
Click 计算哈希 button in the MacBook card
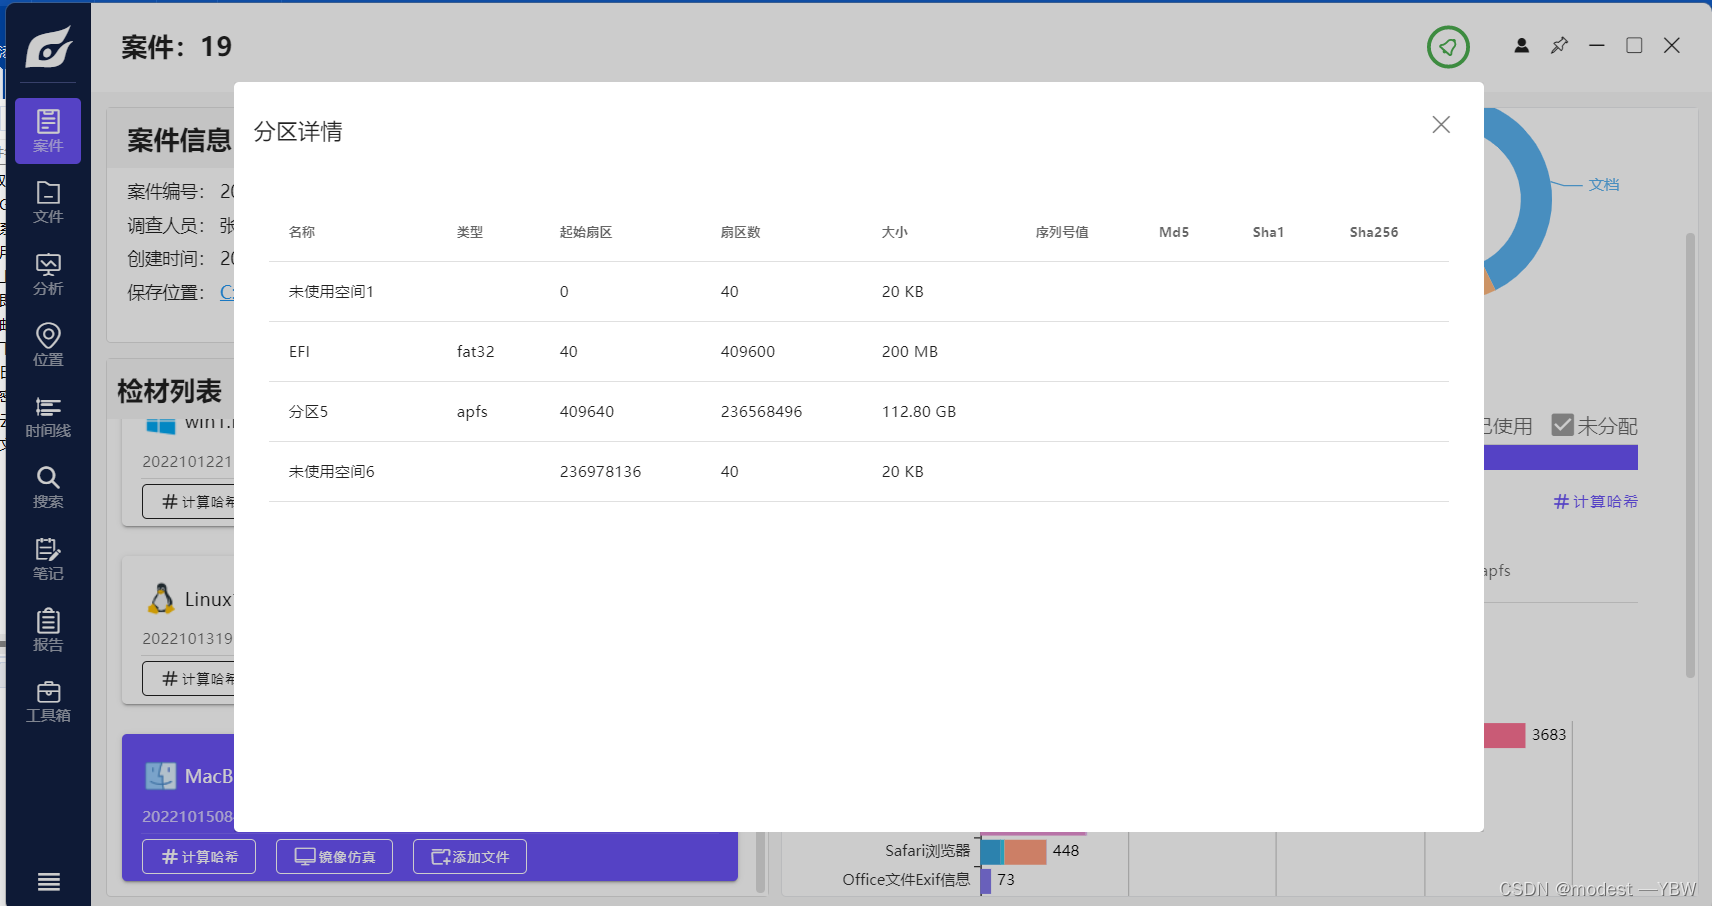click(x=199, y=856)
